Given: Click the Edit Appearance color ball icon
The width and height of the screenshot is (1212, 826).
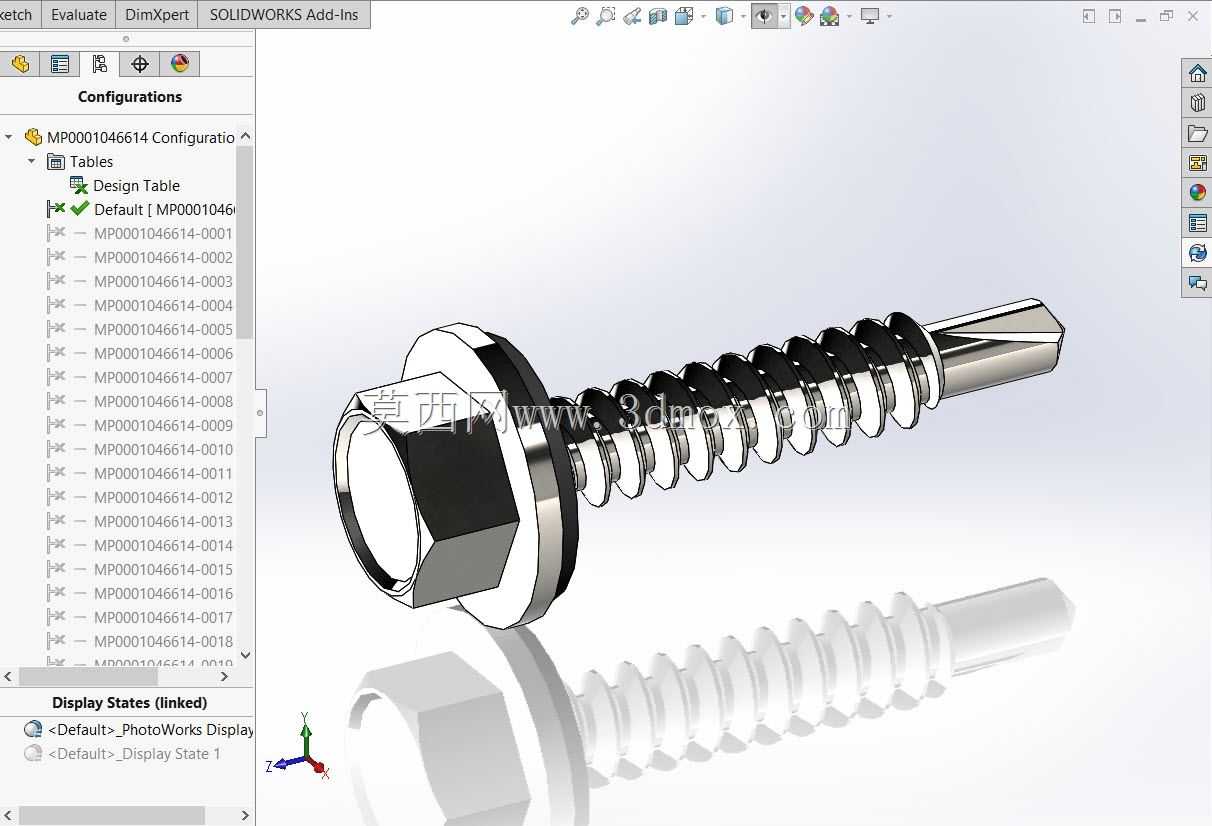Looking at the screenshot, I should (803, 16).
